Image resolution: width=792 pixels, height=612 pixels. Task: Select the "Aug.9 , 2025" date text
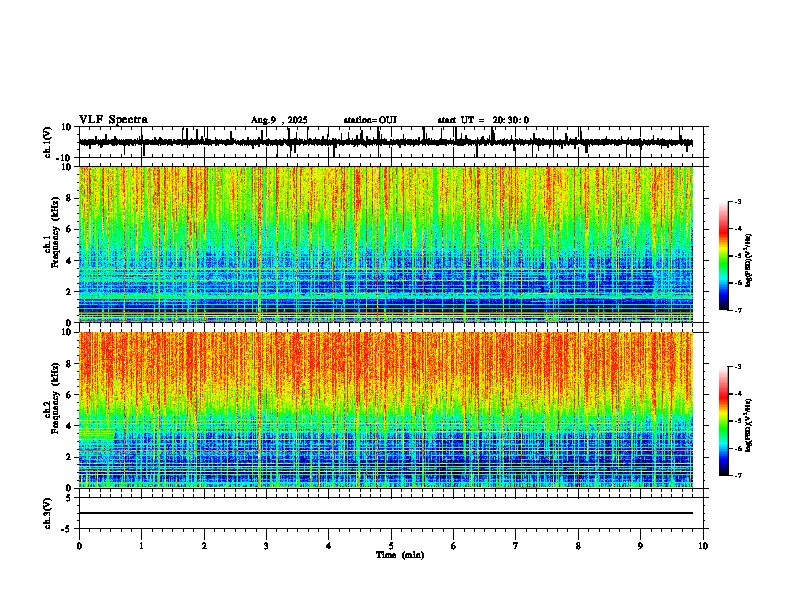click(279, 120)
